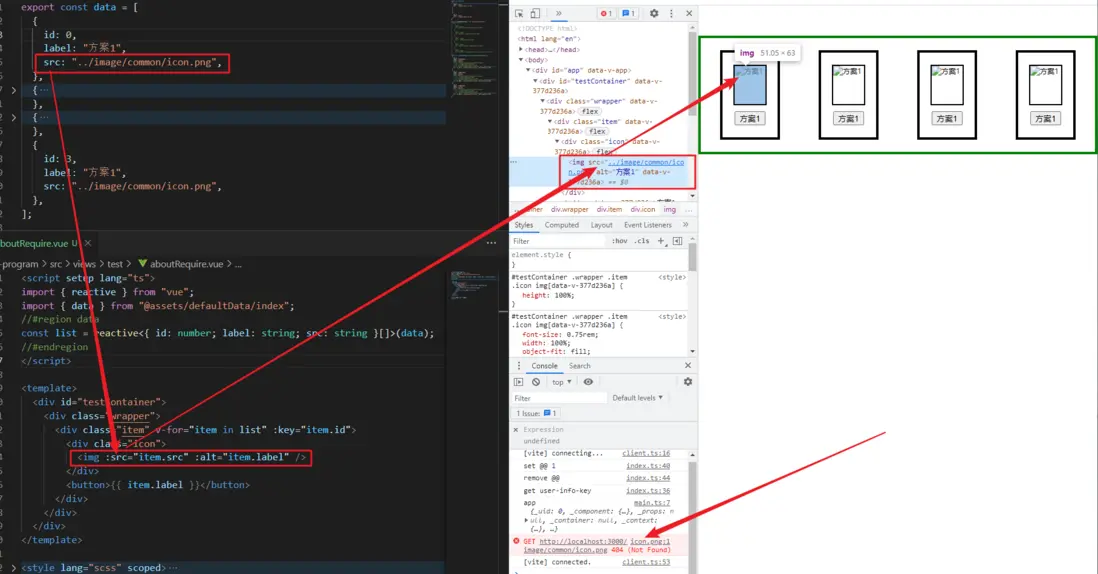1098x574 pixels.
Task: Switch to the Computed tab
Action: 562,225
